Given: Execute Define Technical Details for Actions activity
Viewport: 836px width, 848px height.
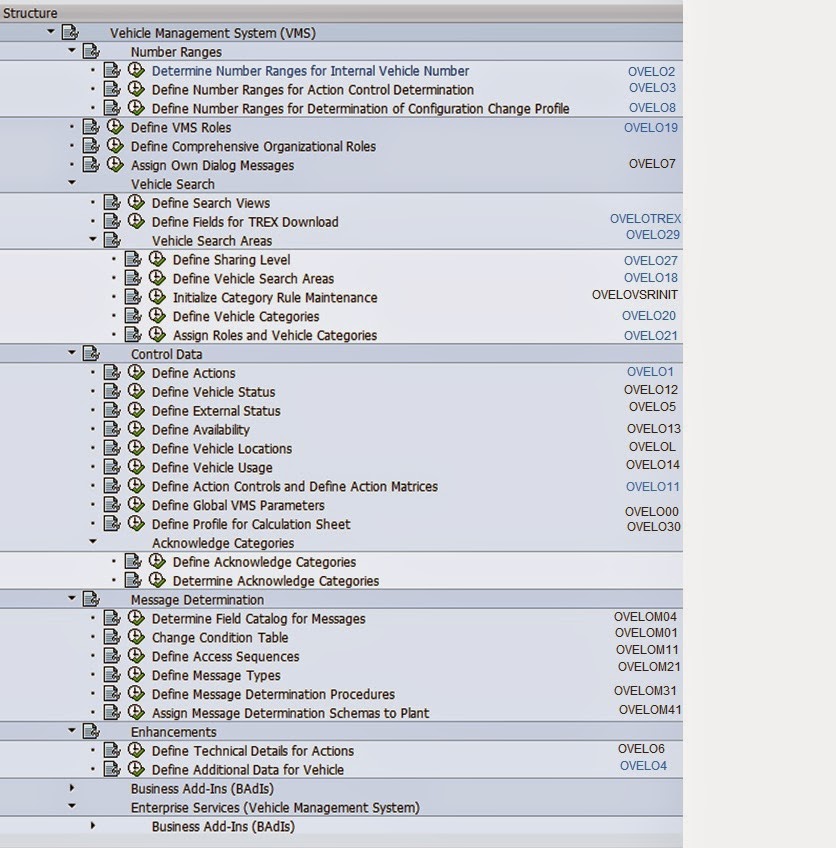Looking at the screenshot, I should pyautogui.click(x=135, y=751).
